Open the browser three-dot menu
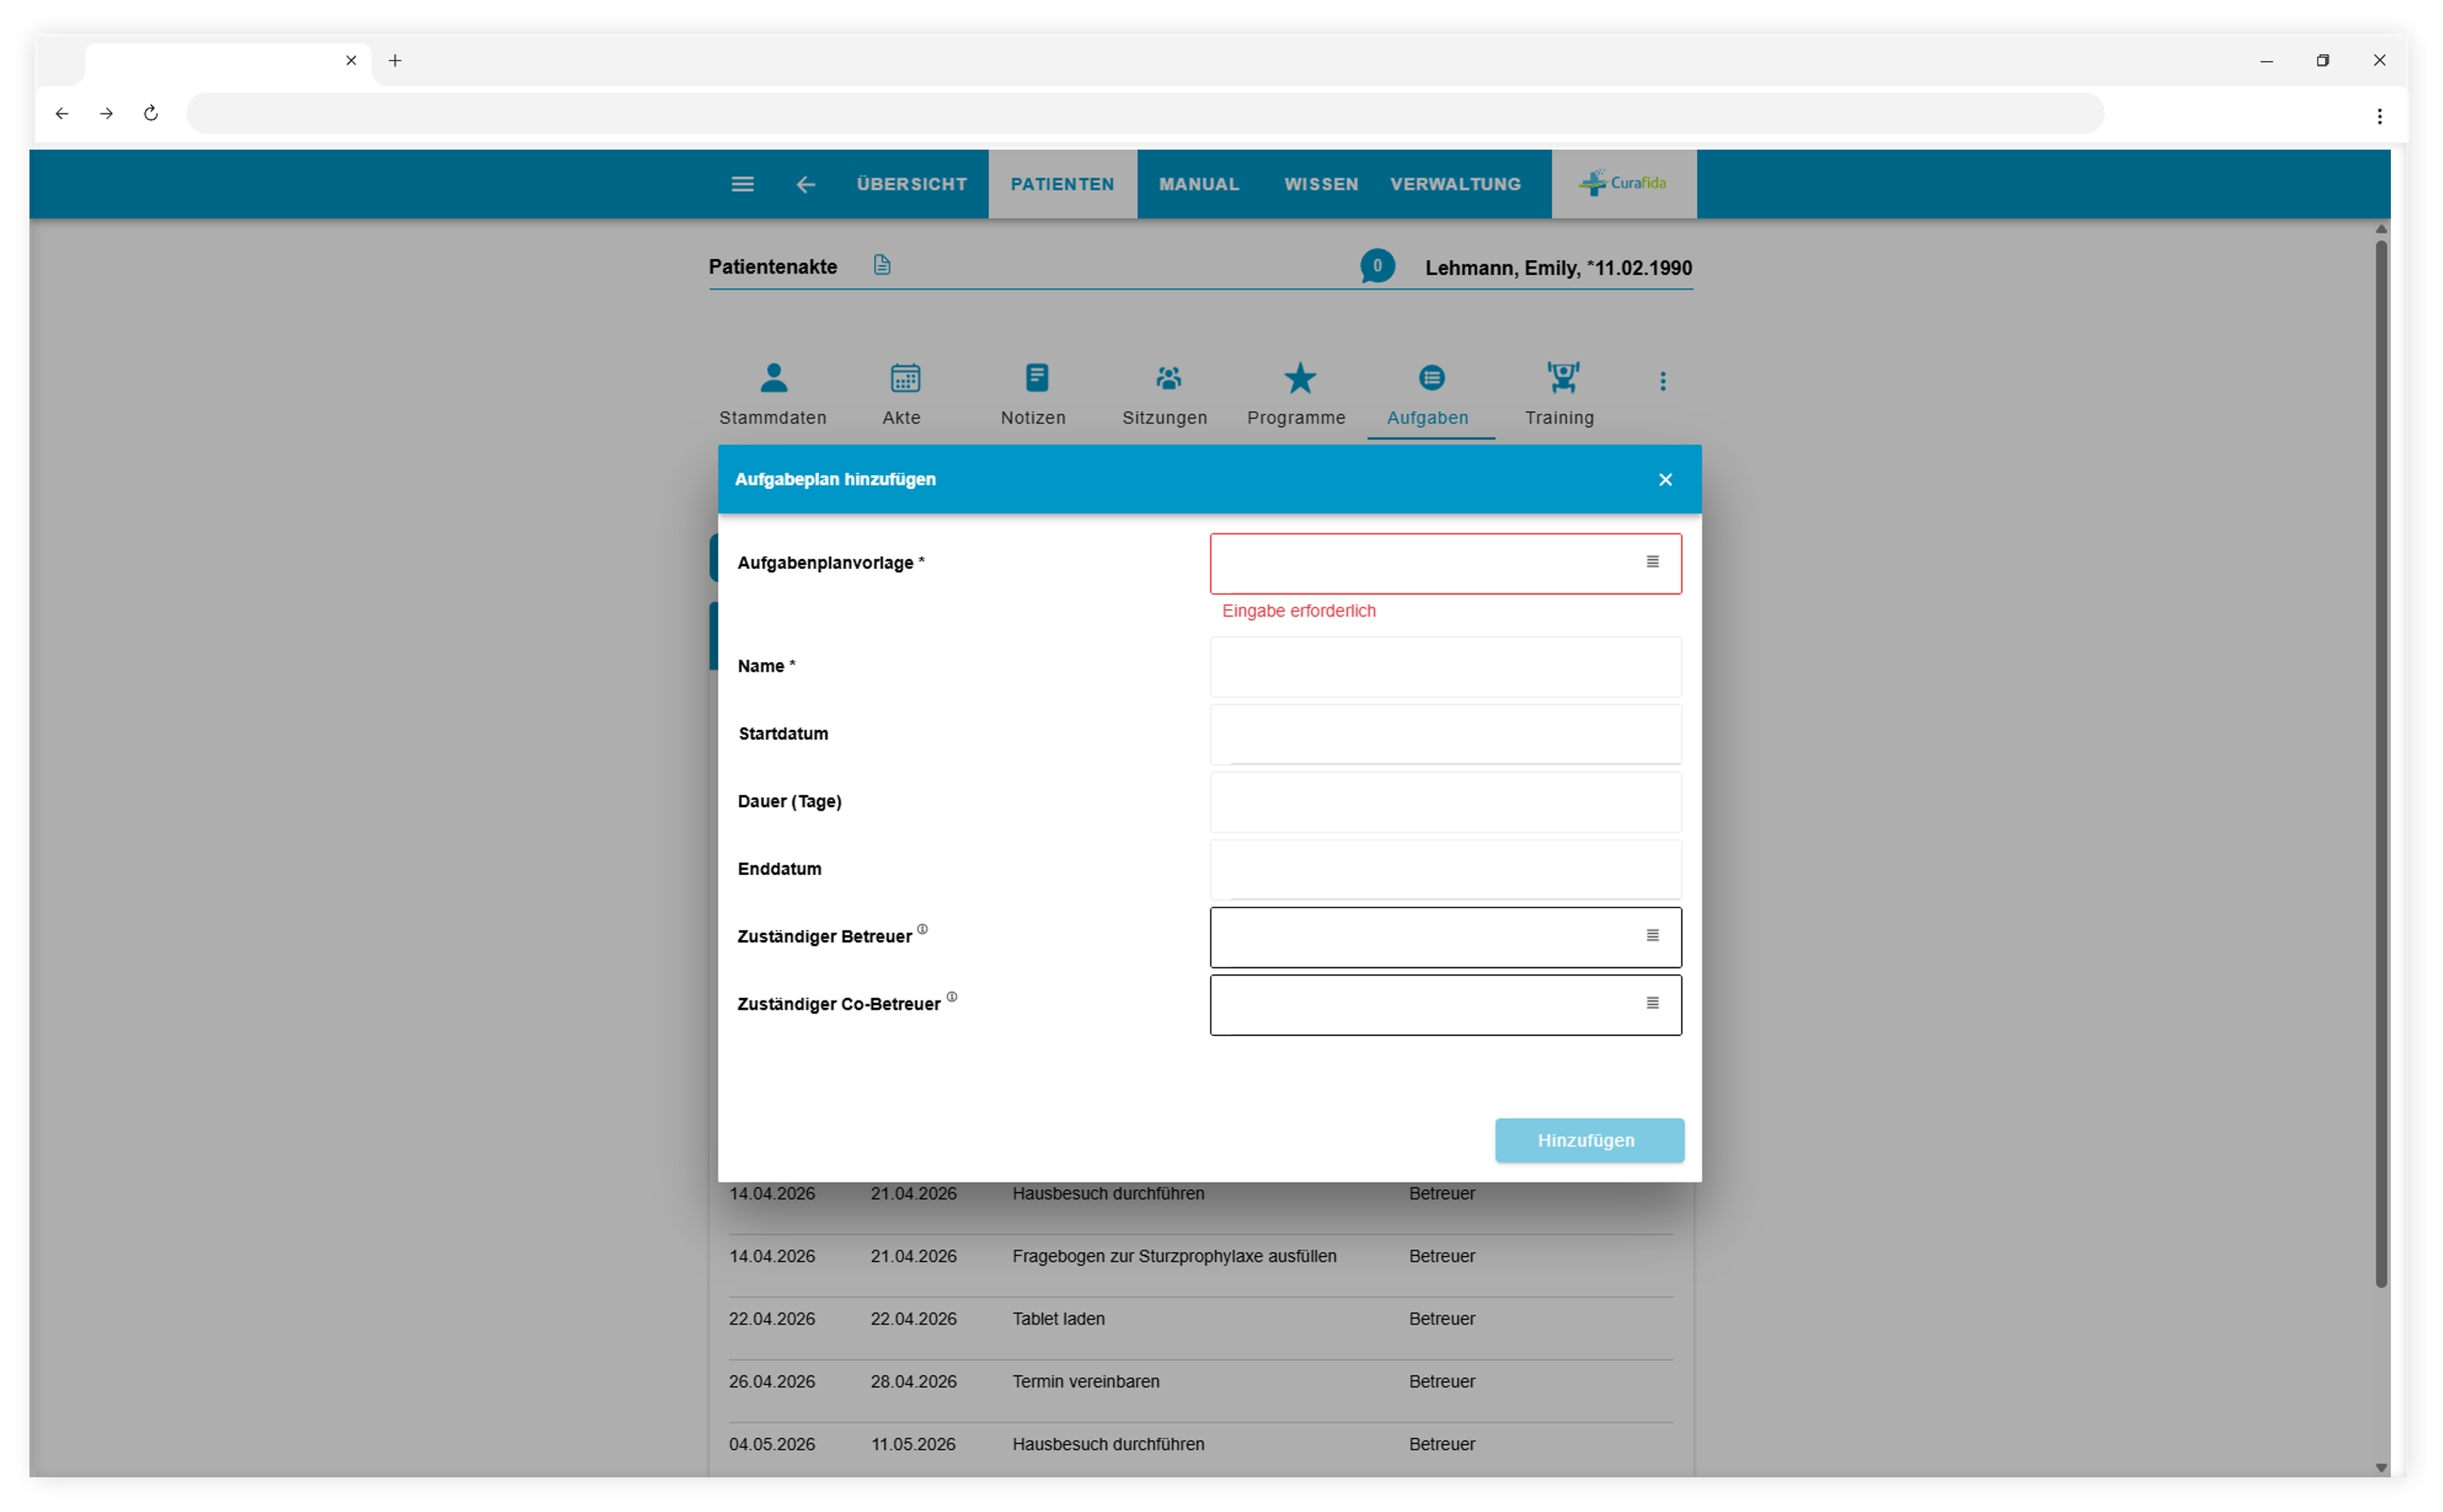Image resolution: width=2443 pixels, height=1512 pixels. 2379,116
